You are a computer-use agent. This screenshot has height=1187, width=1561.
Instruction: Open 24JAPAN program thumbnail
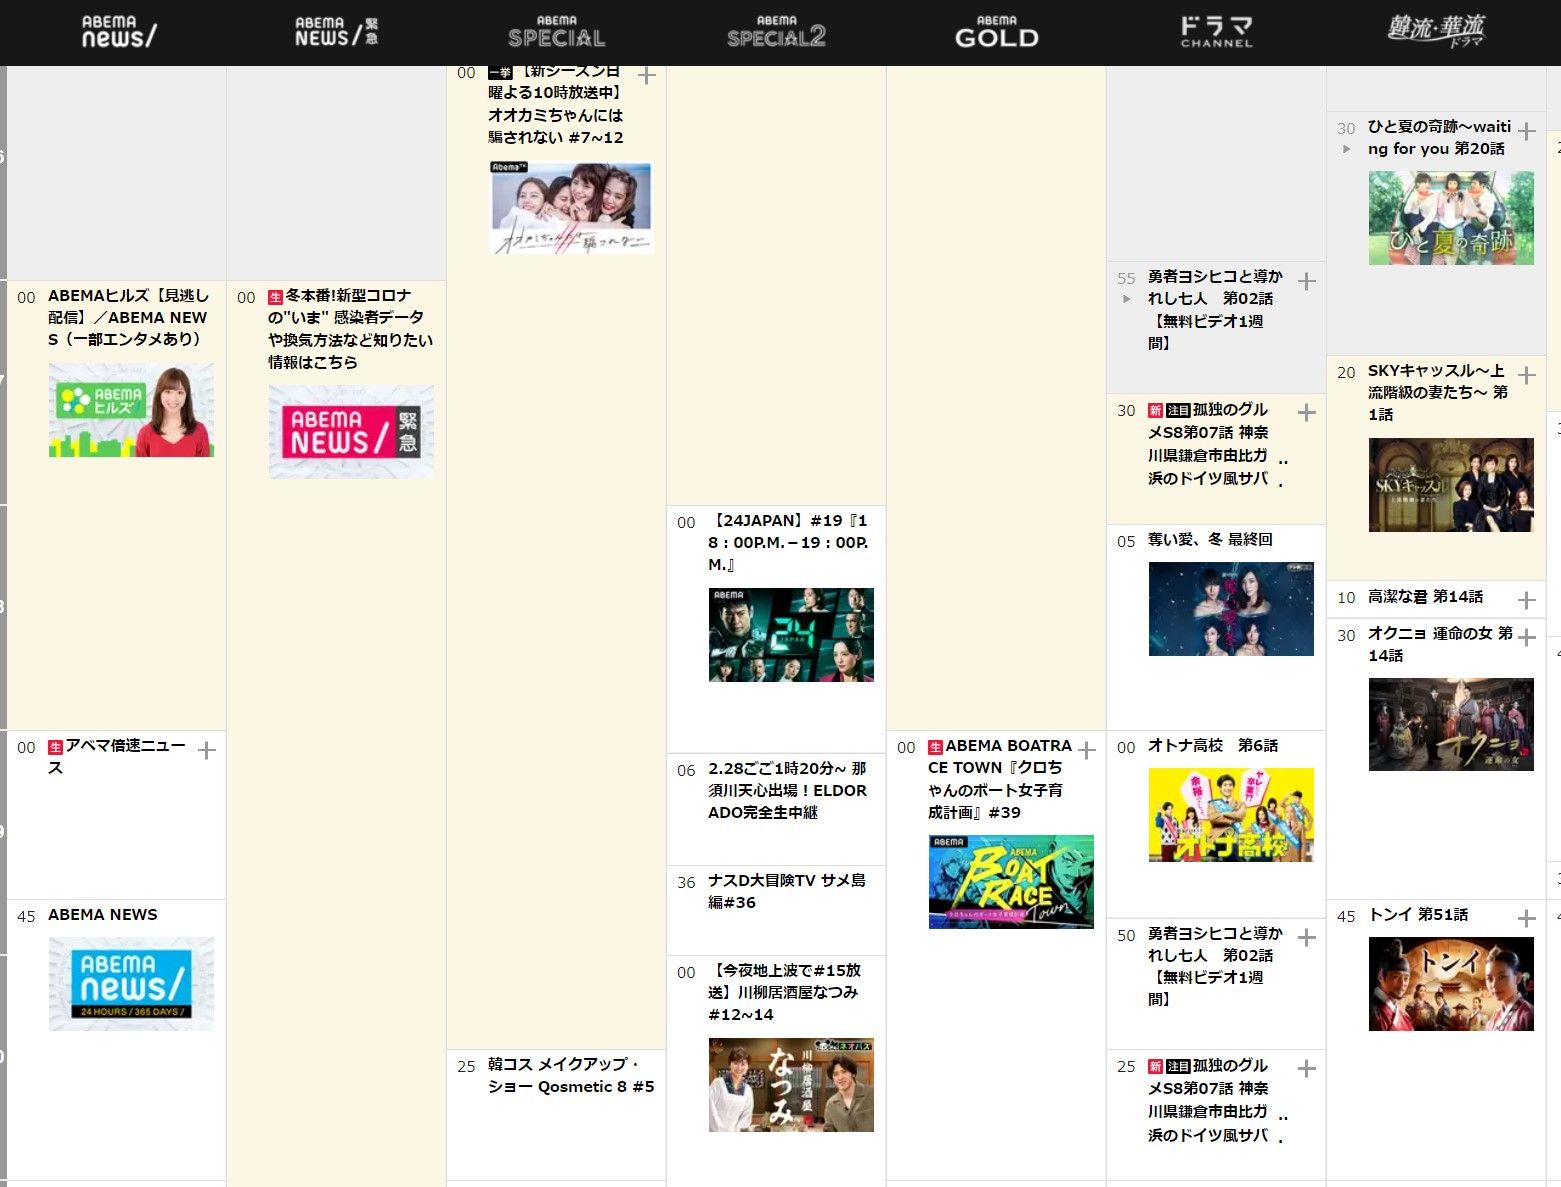[791, 635]
